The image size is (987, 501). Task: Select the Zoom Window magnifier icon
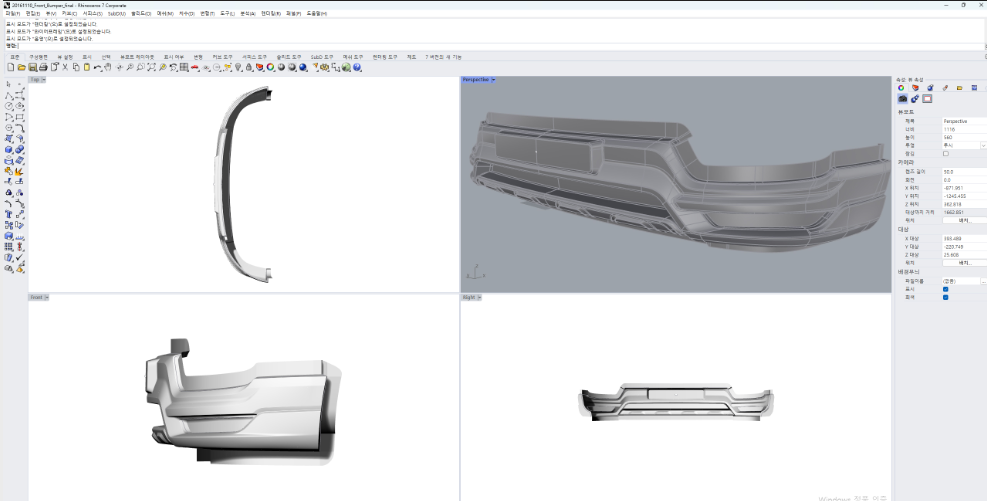click(140, 67)
